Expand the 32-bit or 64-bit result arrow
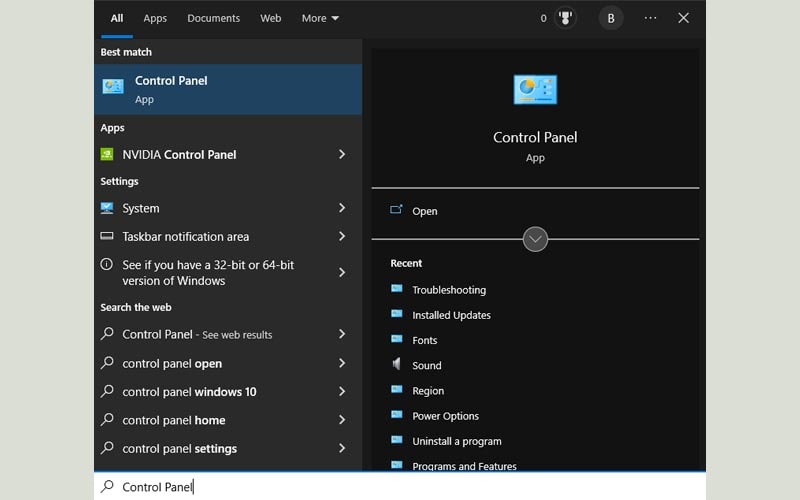Image resolution: width=800 pixels, height=500 pixels. (x=342, y=272)
